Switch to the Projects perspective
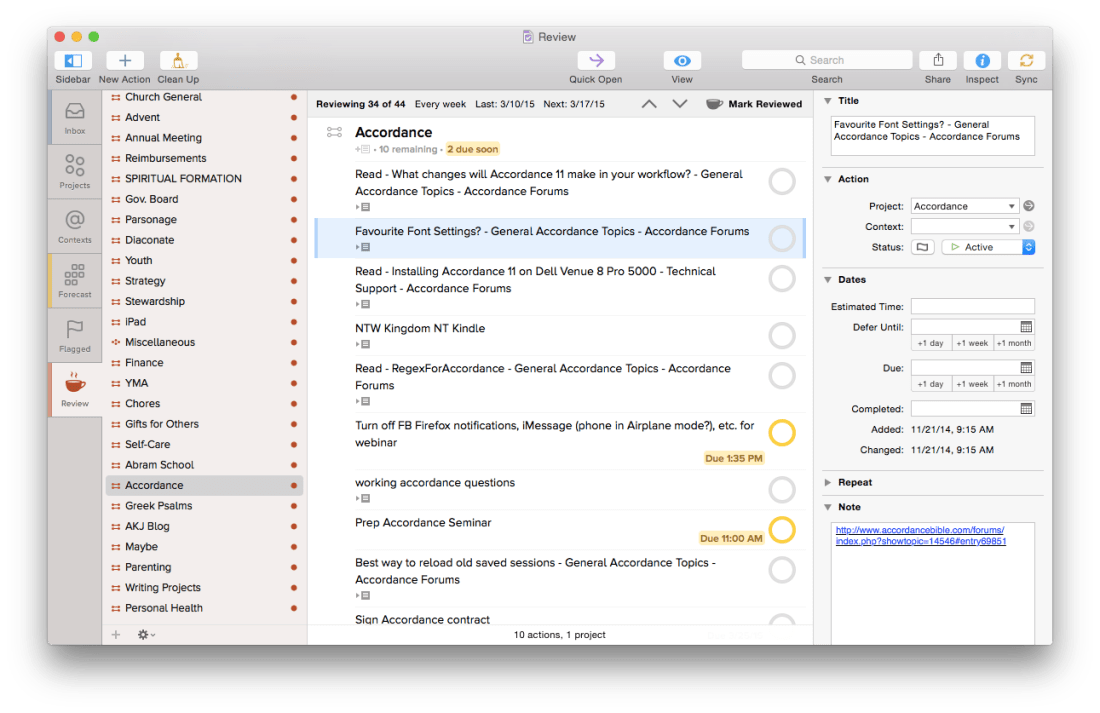This screenshot has width=1100, height=713. [73, 169]
